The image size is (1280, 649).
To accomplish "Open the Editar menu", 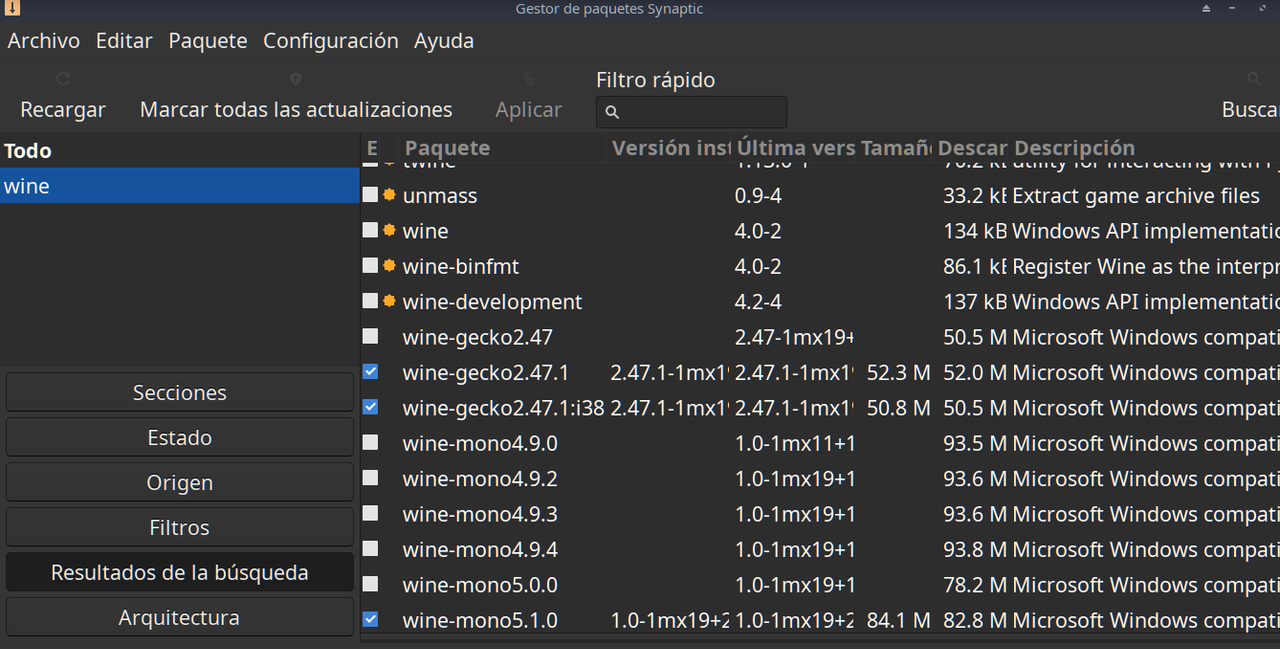I will (124, 41).
